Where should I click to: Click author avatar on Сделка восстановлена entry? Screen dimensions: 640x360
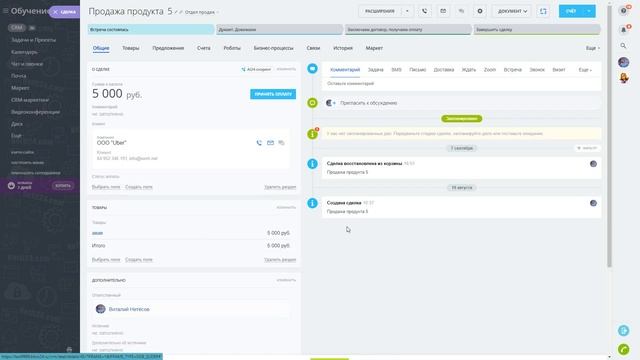593,164
